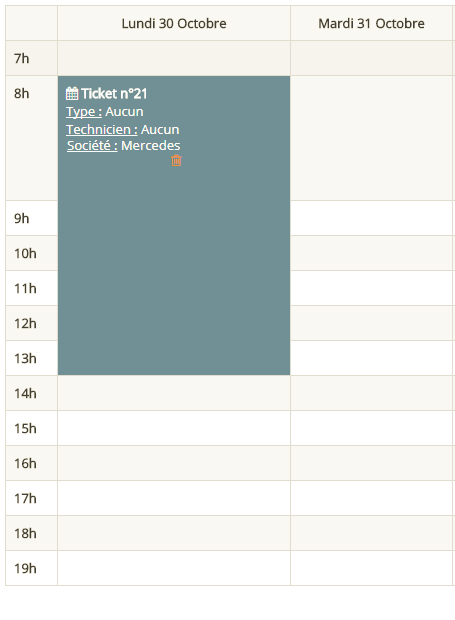Click the empty 7h slot on Lundi
Screen dimensions: 455x620
click(x=174, y=58)
